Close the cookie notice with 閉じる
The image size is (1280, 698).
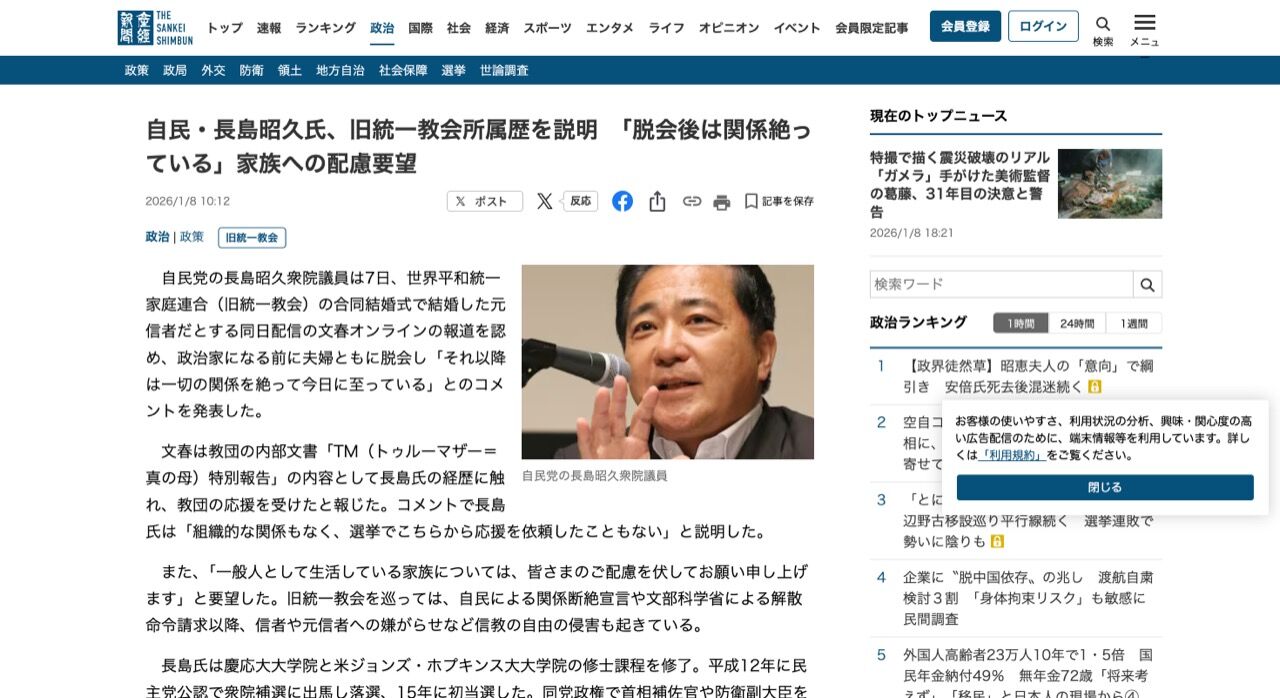1105,487
